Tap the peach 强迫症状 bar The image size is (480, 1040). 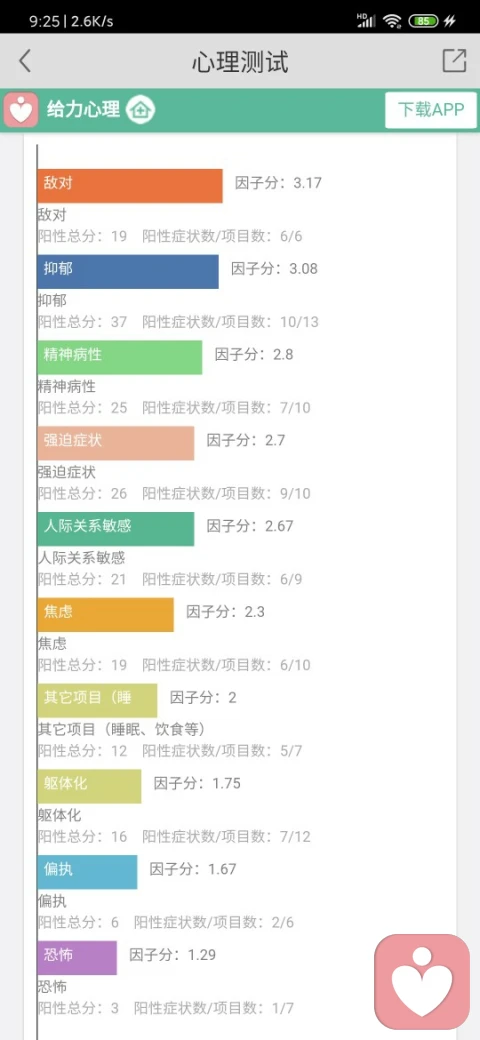tap(116, 442)
